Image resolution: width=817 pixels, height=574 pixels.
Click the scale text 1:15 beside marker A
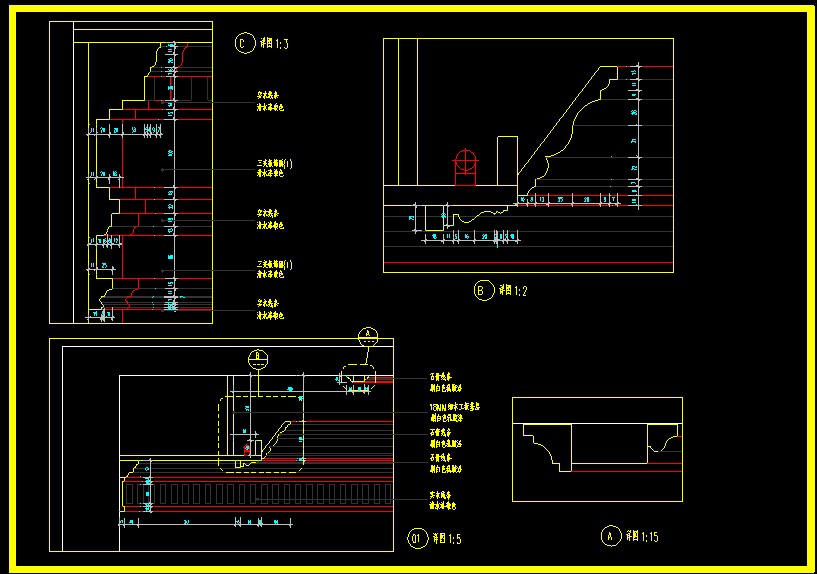(x=649, y=536)
